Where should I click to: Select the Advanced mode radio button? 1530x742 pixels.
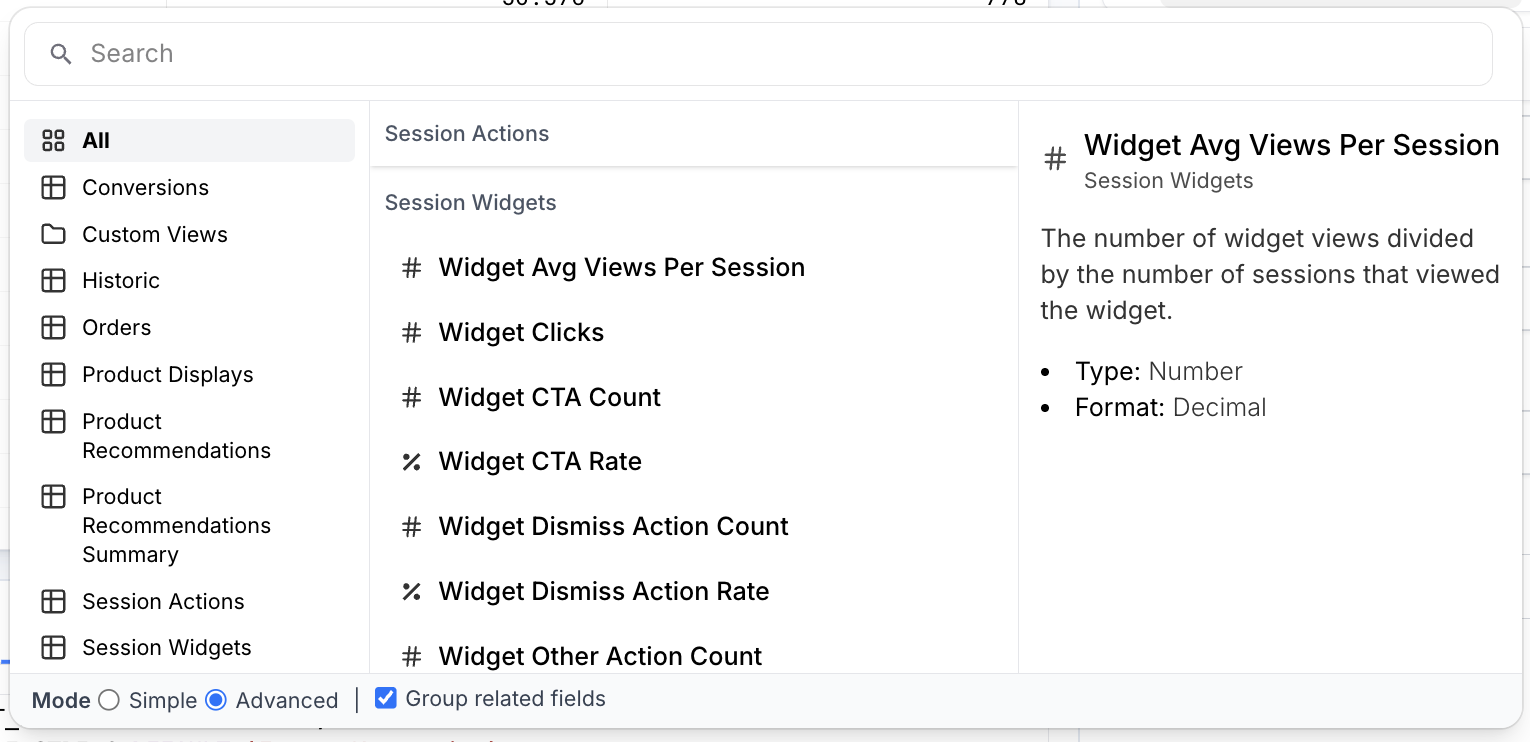coord(216,700)
